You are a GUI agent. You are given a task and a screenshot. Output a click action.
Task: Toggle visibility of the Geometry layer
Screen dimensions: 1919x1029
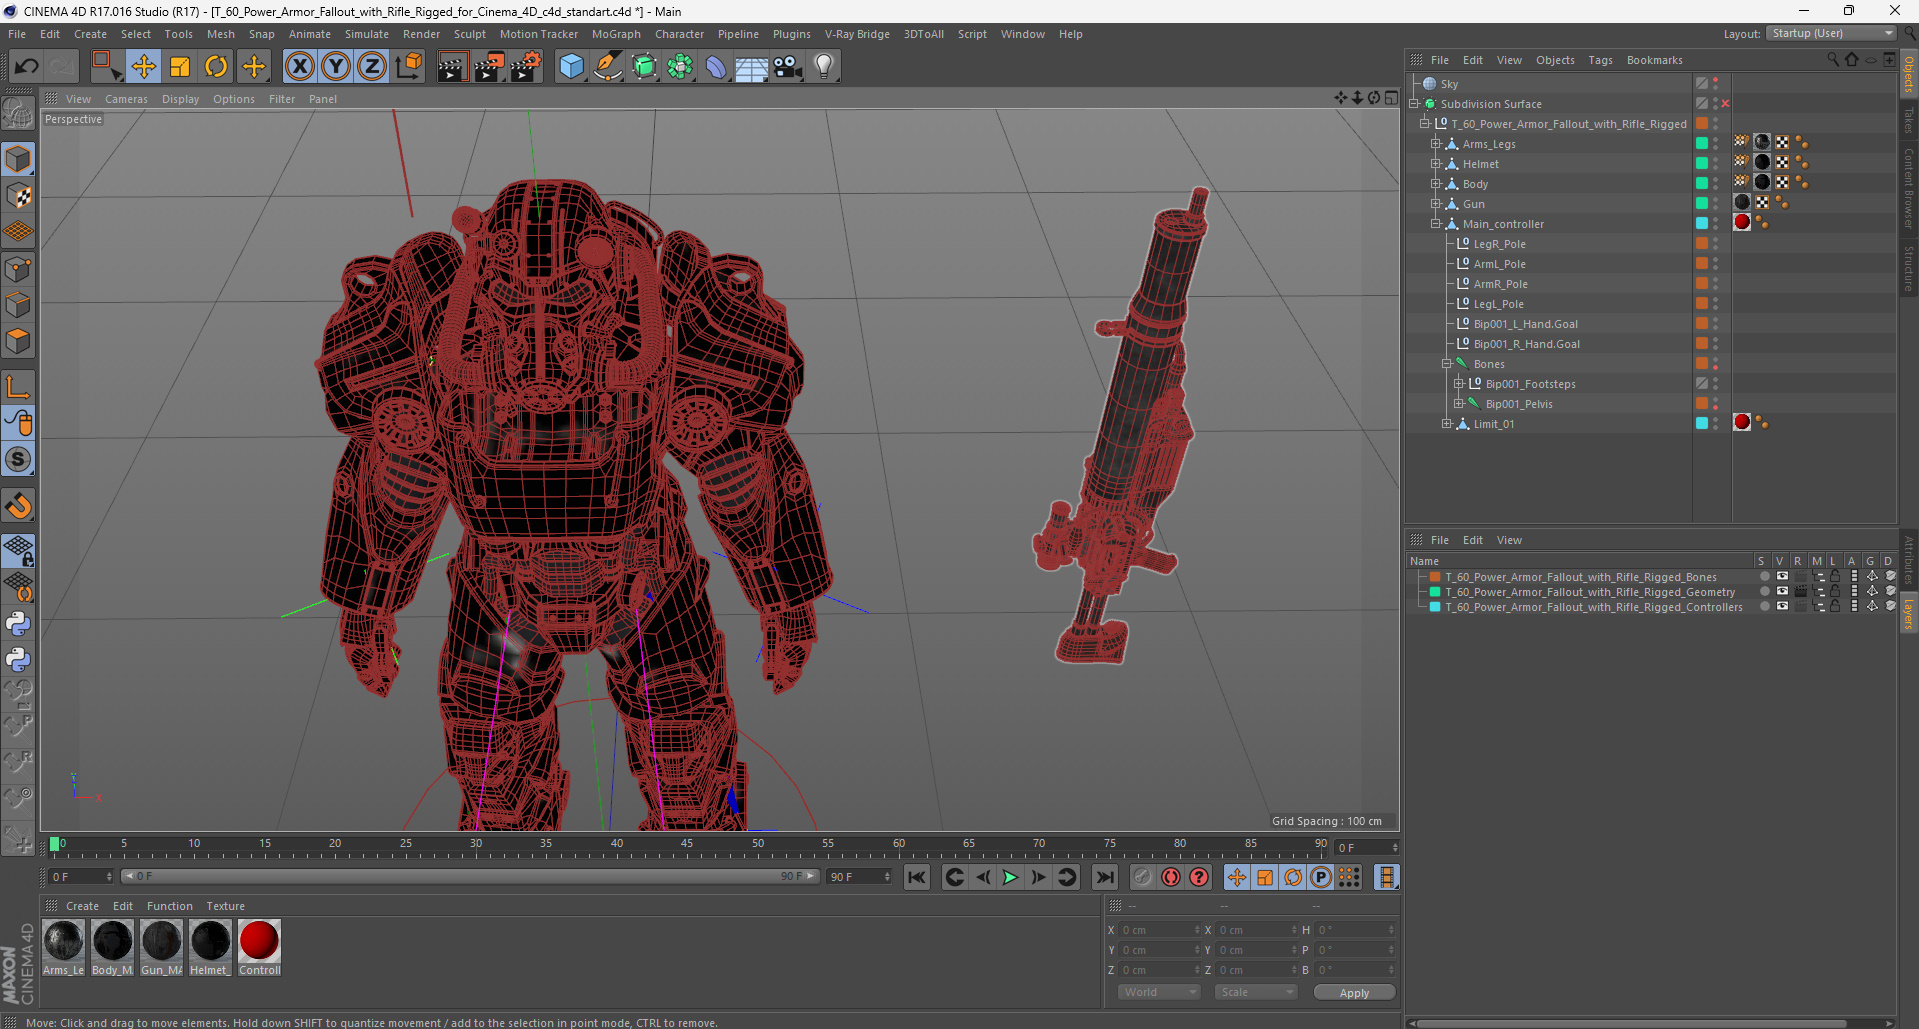[x=1781, y=592]
